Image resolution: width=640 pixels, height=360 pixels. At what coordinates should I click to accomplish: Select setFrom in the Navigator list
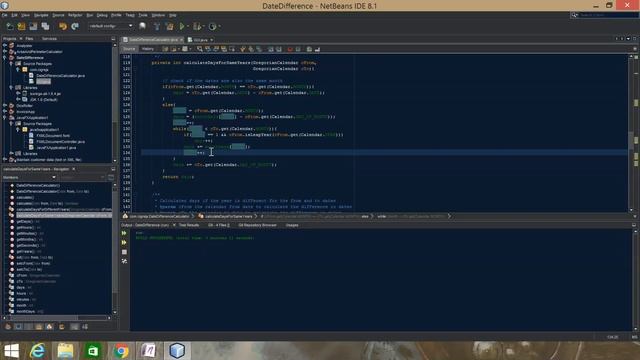tap(33, 264)
